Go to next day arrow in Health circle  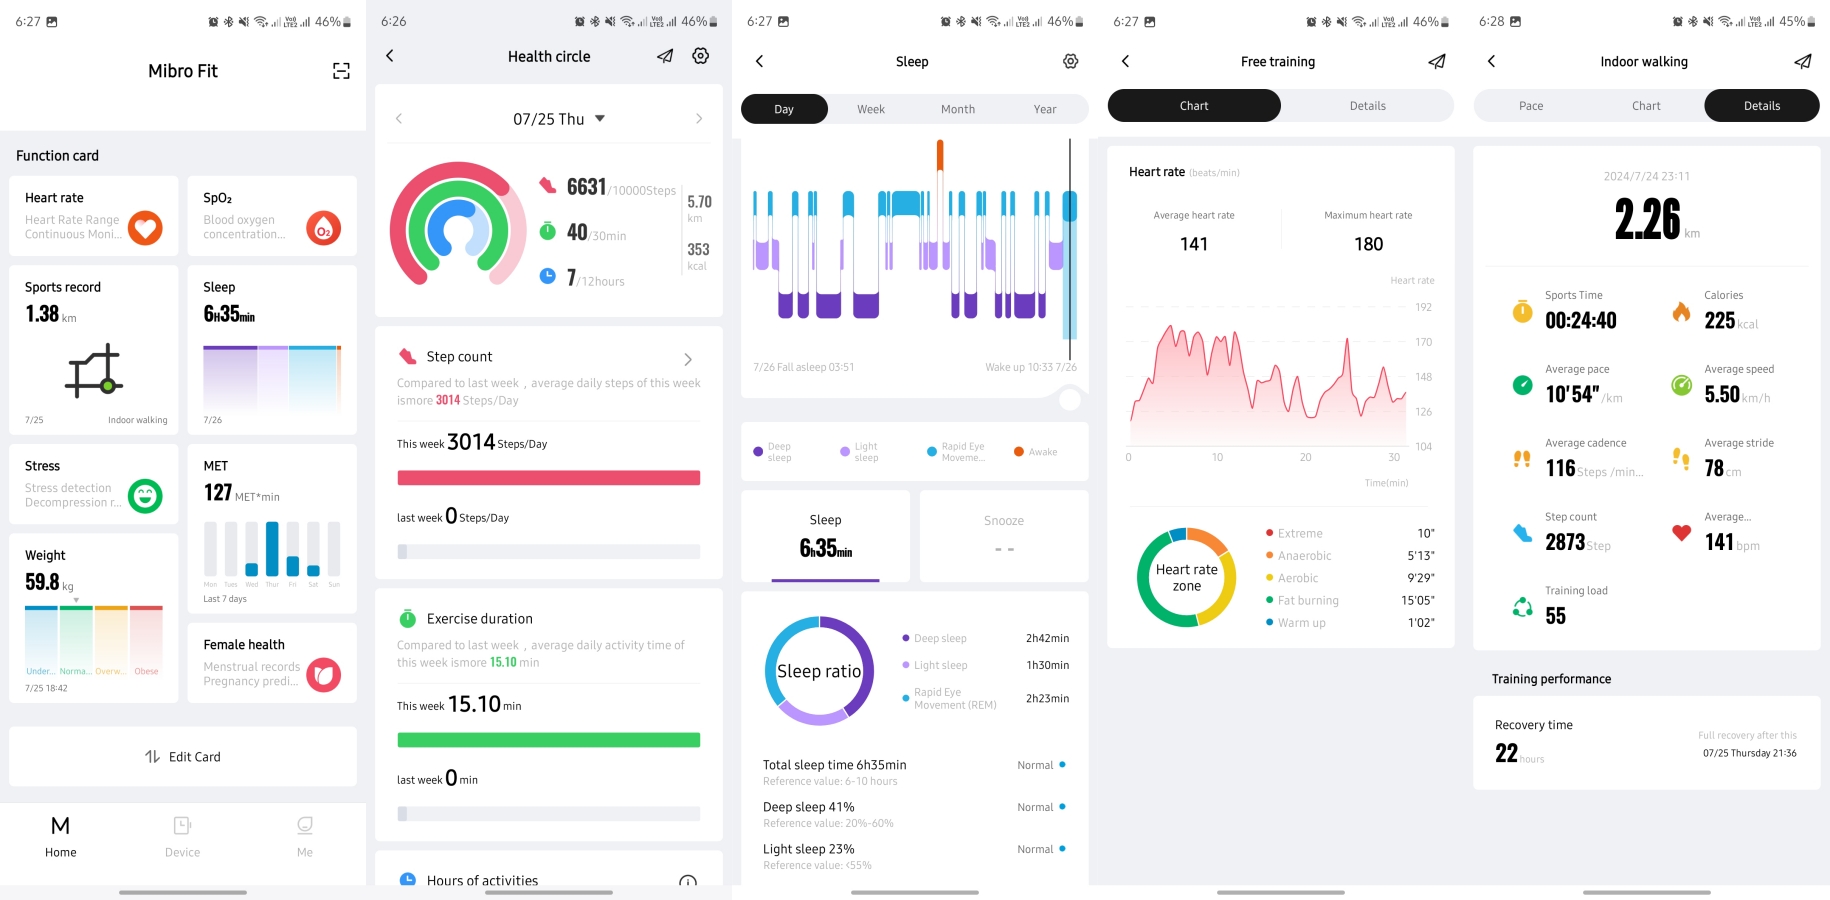(x=699, y=119)
